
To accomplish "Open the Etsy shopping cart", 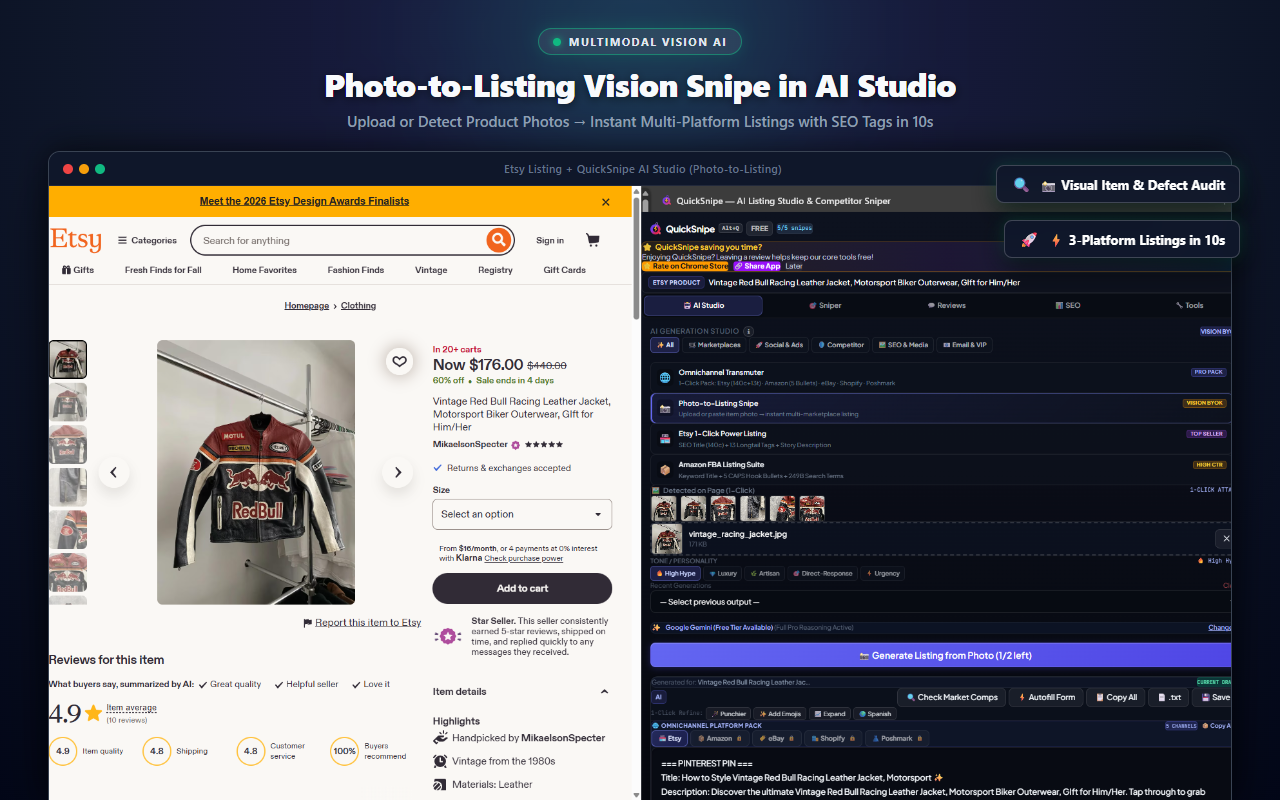I will point(592,240).
